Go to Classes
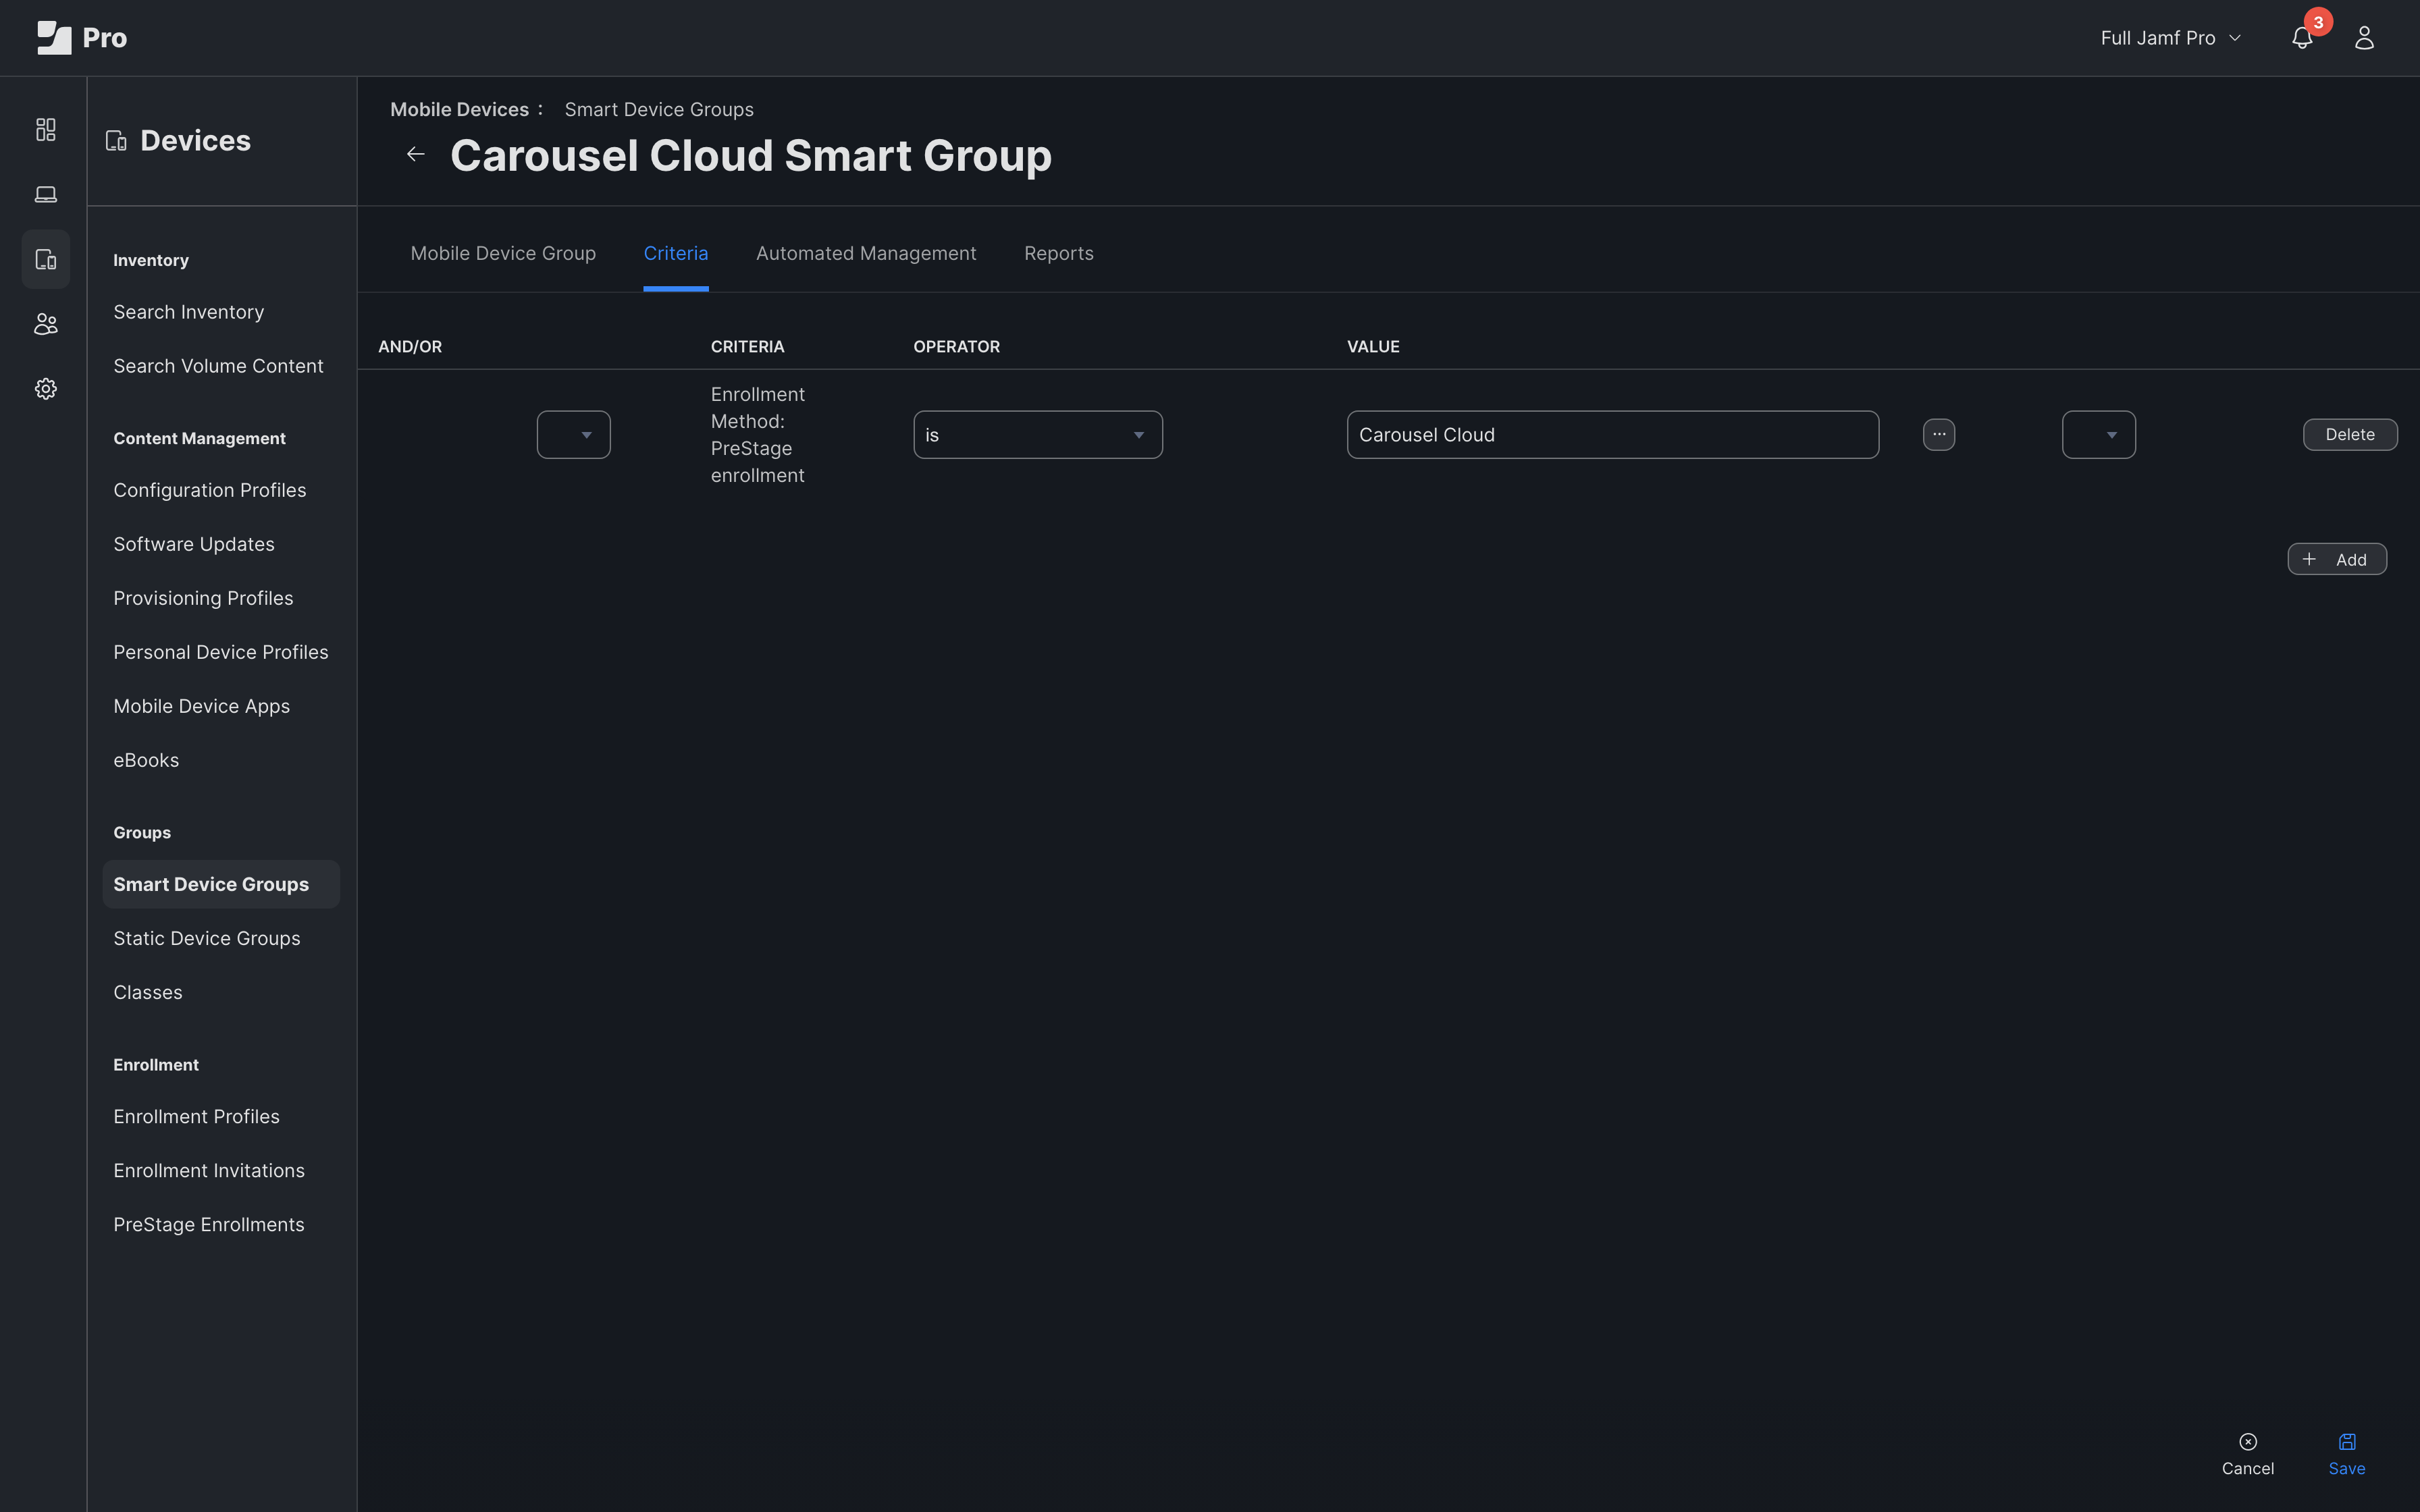This screenshot has width=2420, height=1512. coord(148,992)
